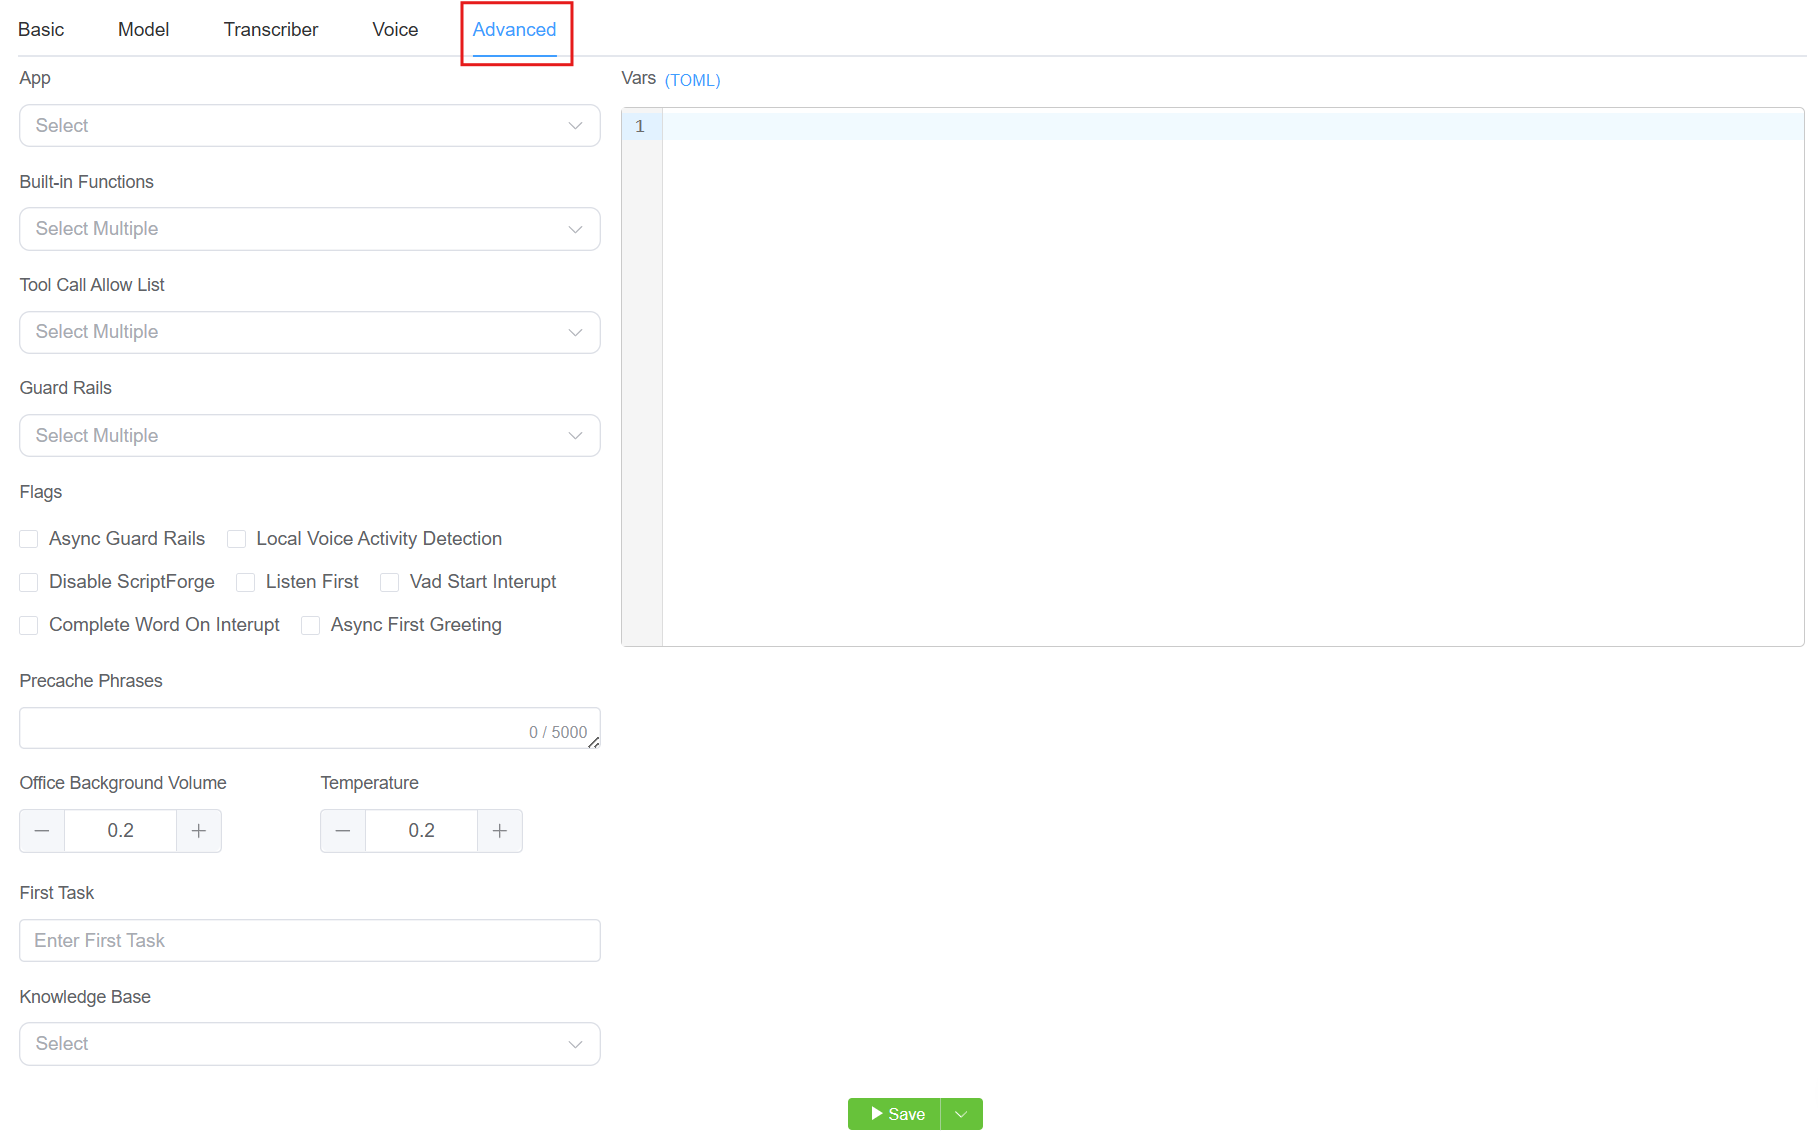The height and width of the screenshot is (1136, 1818).
Task: Click the Temperature minus button
Action: pyautogui.click(x=343, y=831)
